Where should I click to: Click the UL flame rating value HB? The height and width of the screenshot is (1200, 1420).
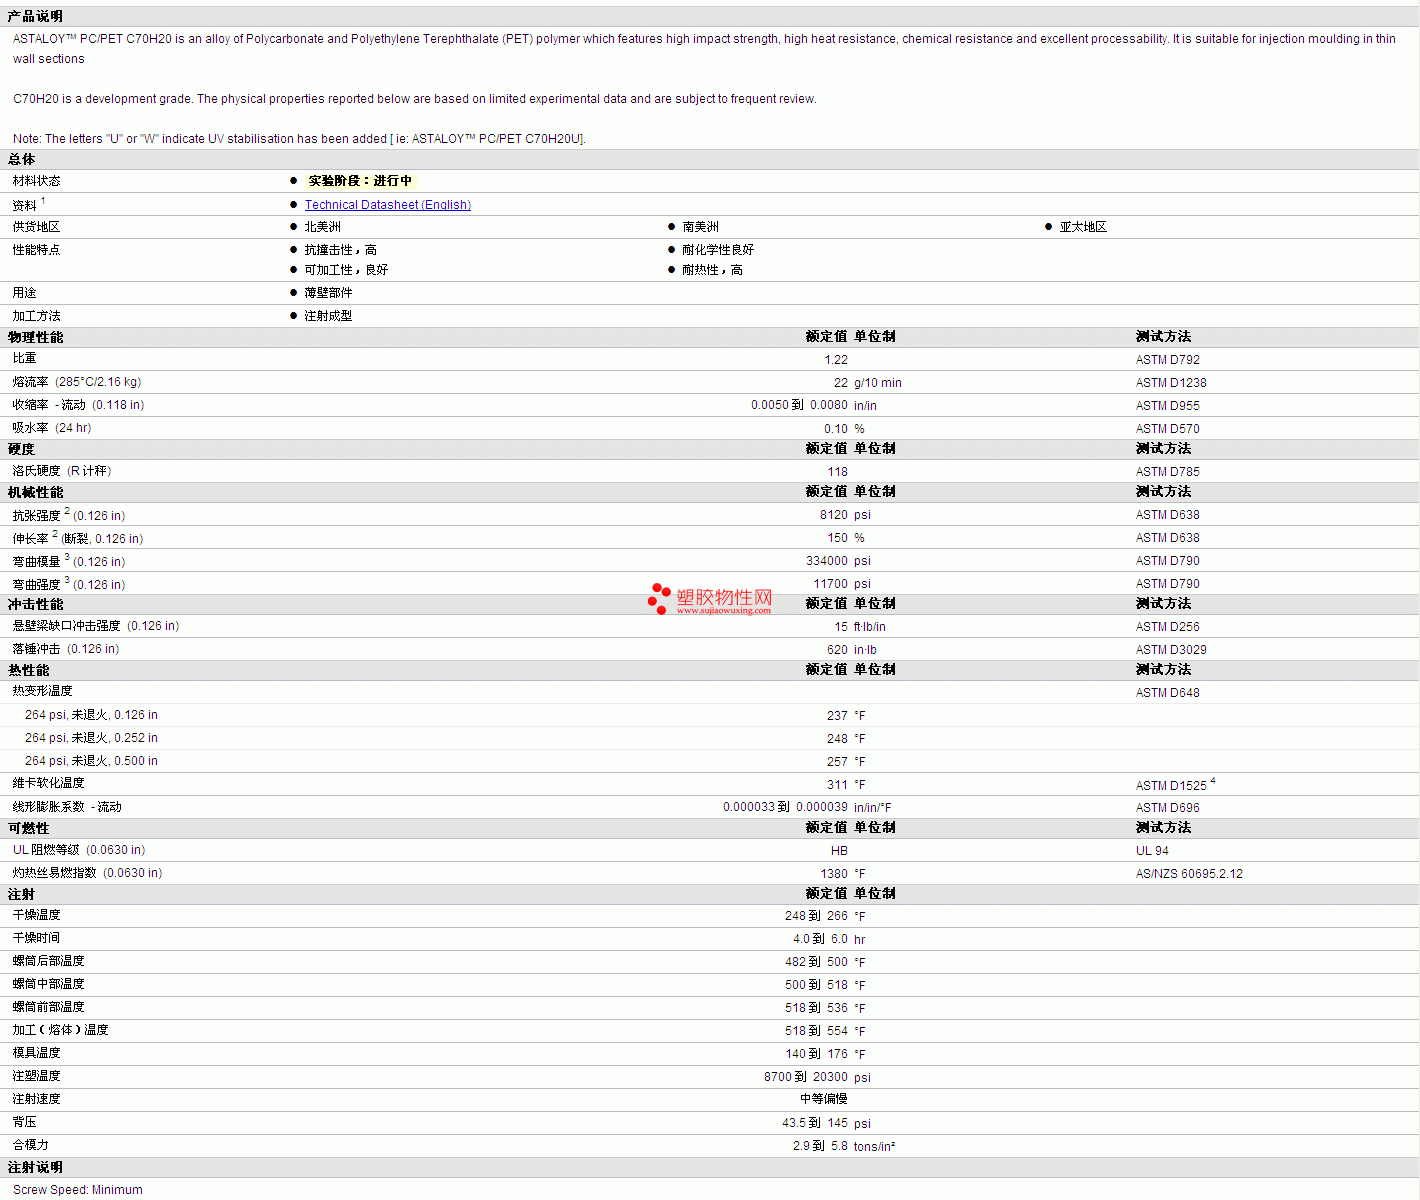(839, 851)
